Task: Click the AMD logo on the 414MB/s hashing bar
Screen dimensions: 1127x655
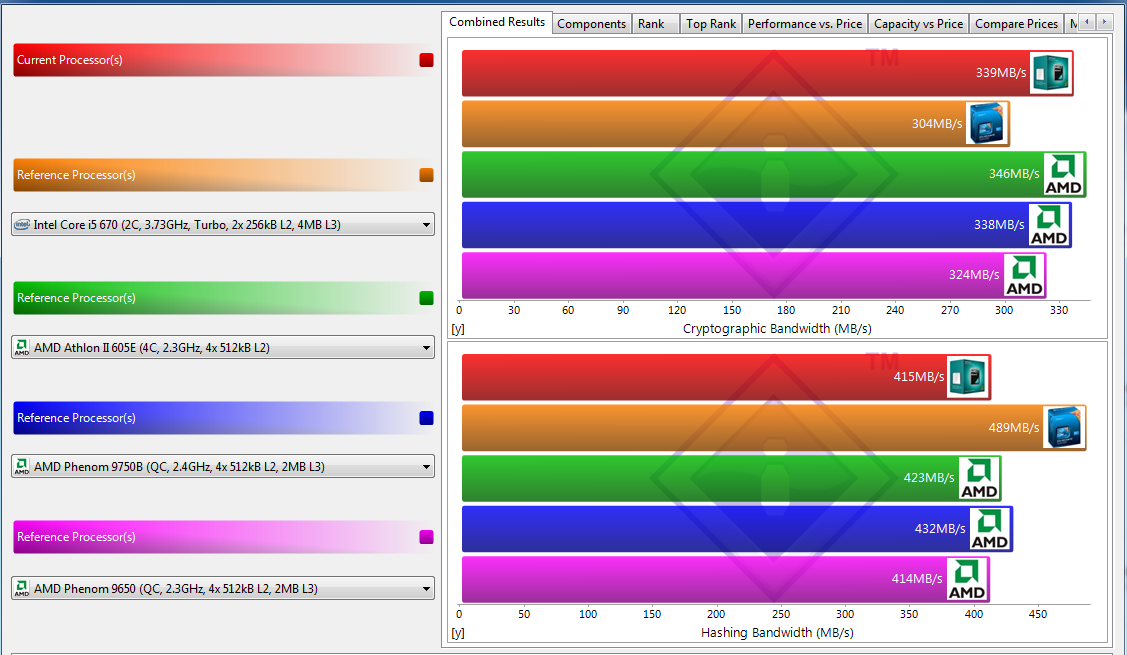Action: coord(967,579)
